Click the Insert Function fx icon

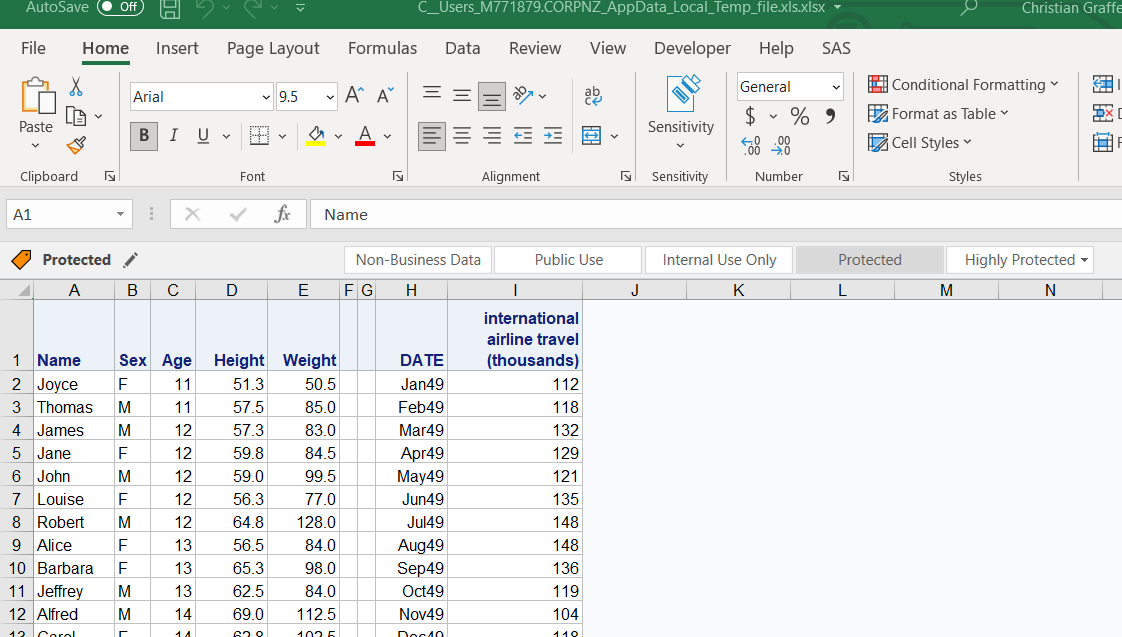tap(282, 214)
